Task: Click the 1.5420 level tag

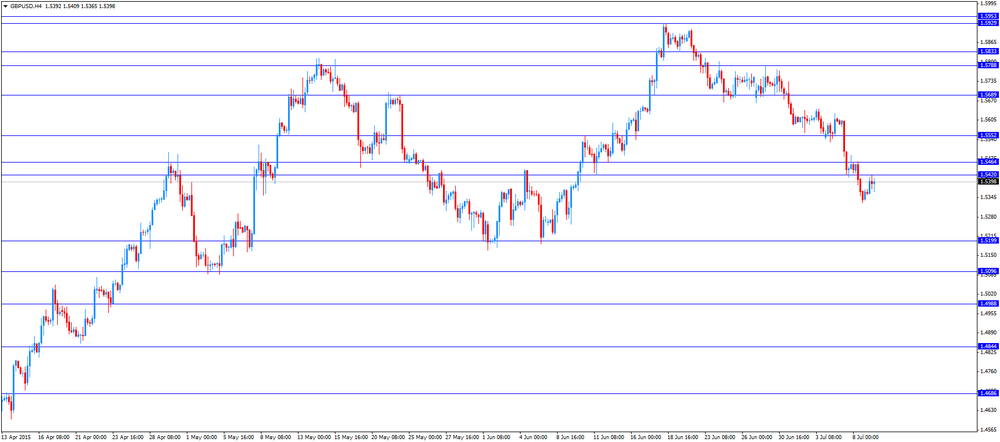Action: click(x=987, y=175)
